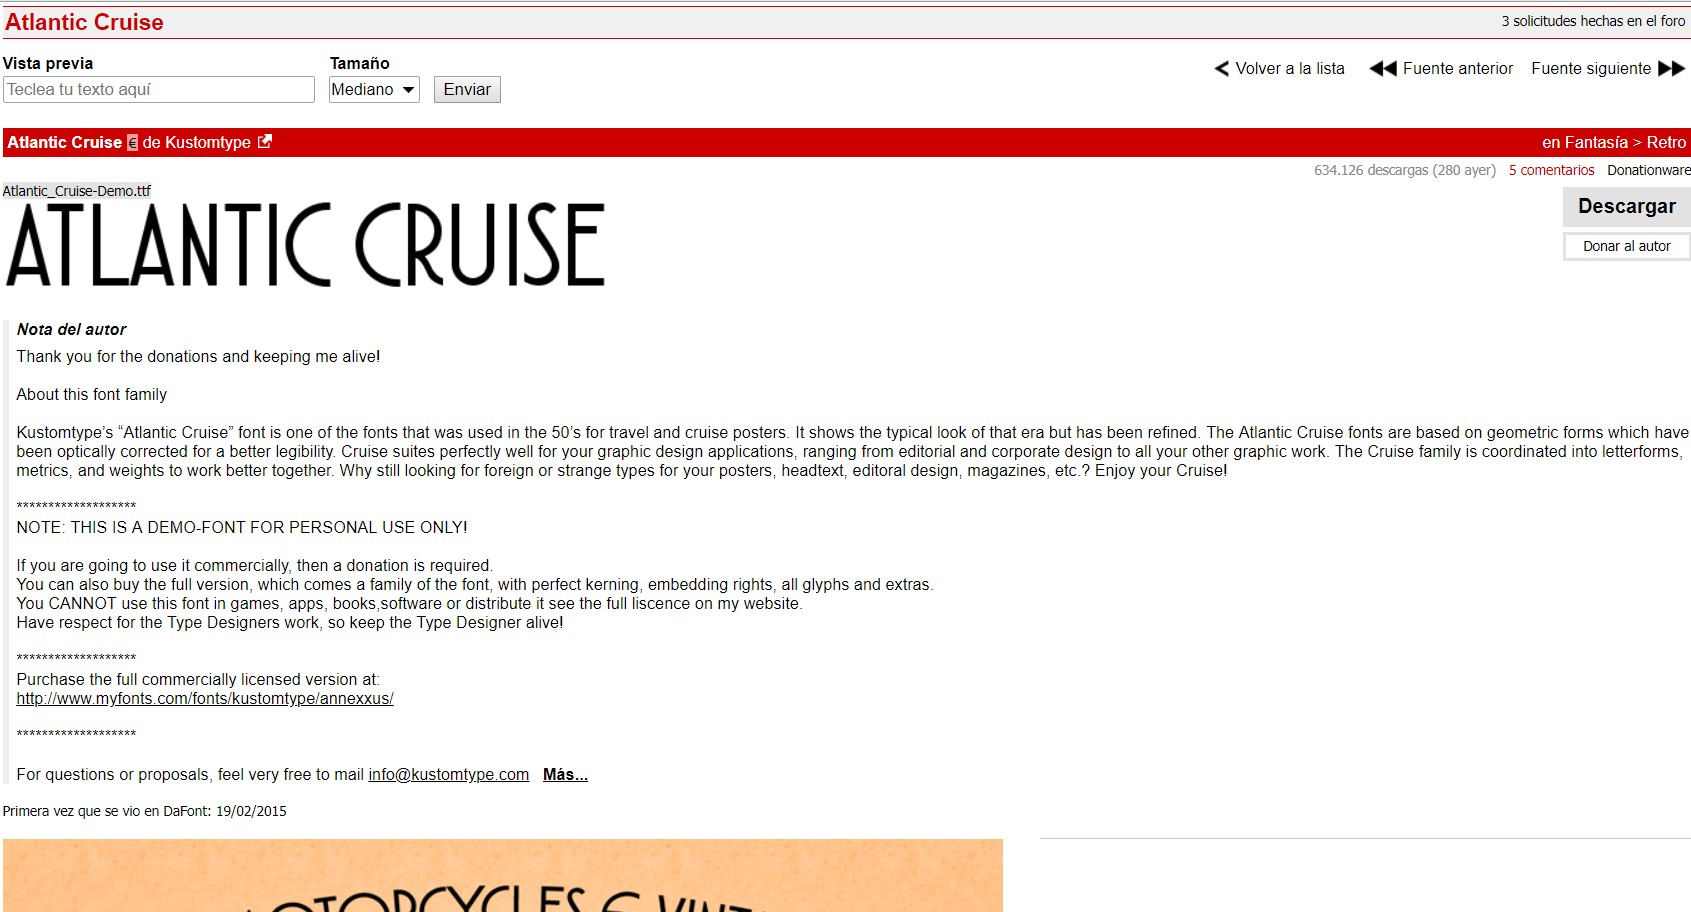Screen dimensions: 1691x912
Task: Open the Tamaño dropdown set to Mediano
Action: coord(374,90)
